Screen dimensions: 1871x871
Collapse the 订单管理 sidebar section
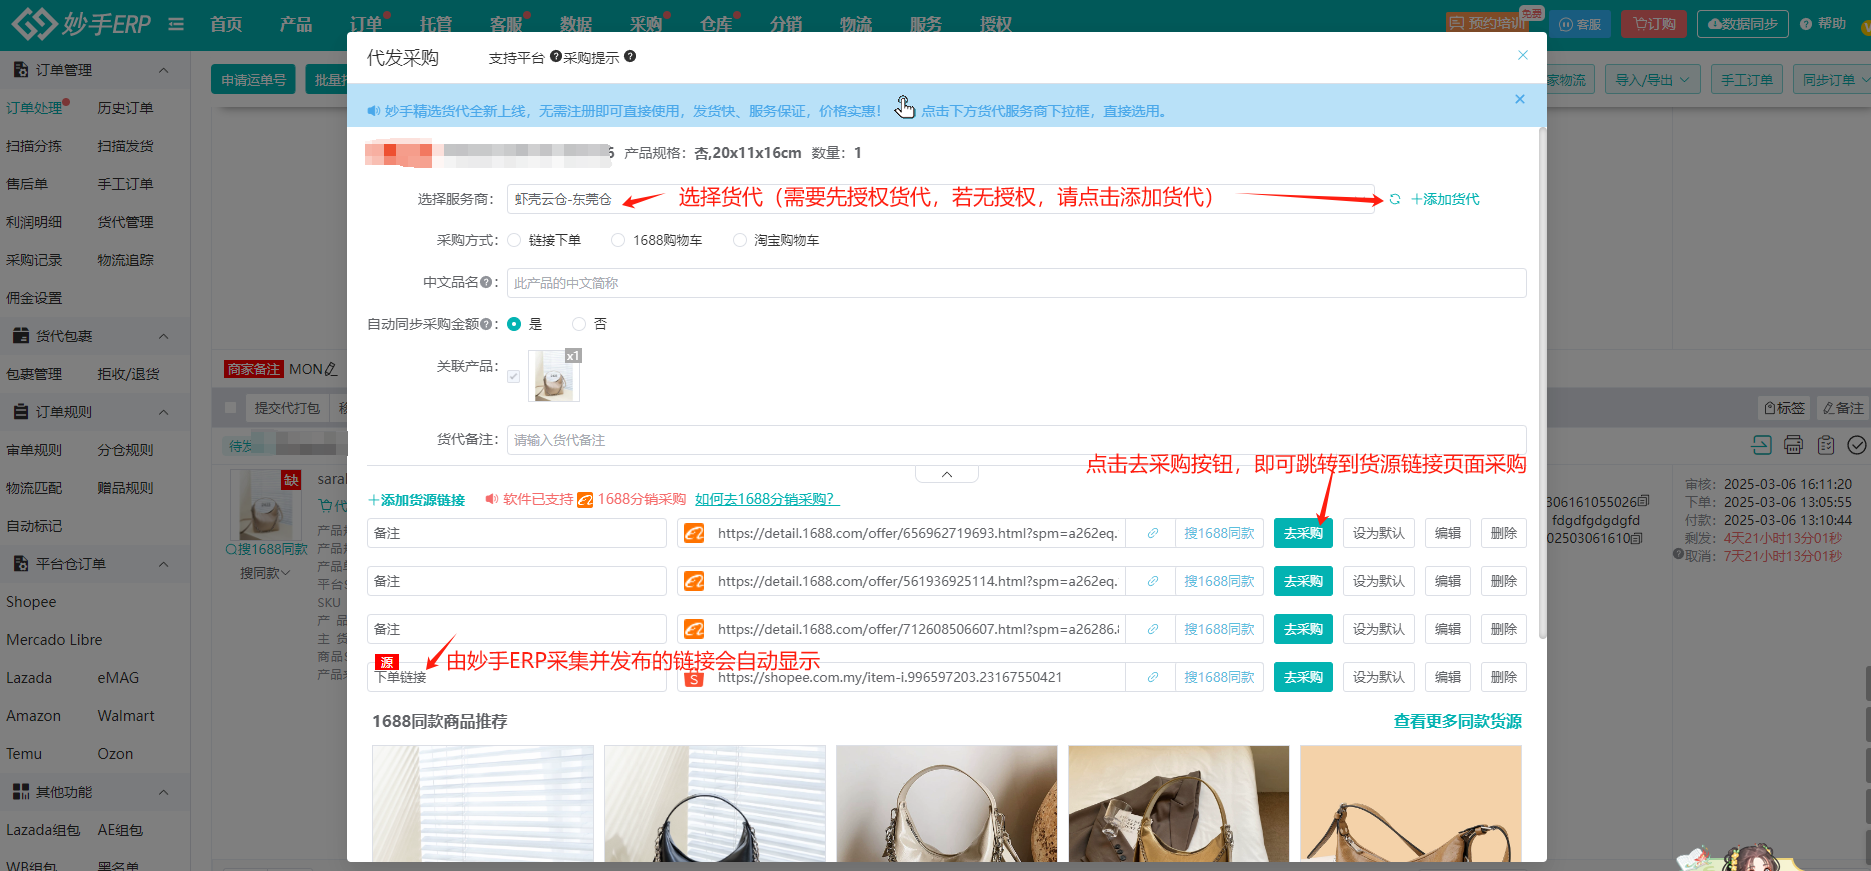point(163,70)
